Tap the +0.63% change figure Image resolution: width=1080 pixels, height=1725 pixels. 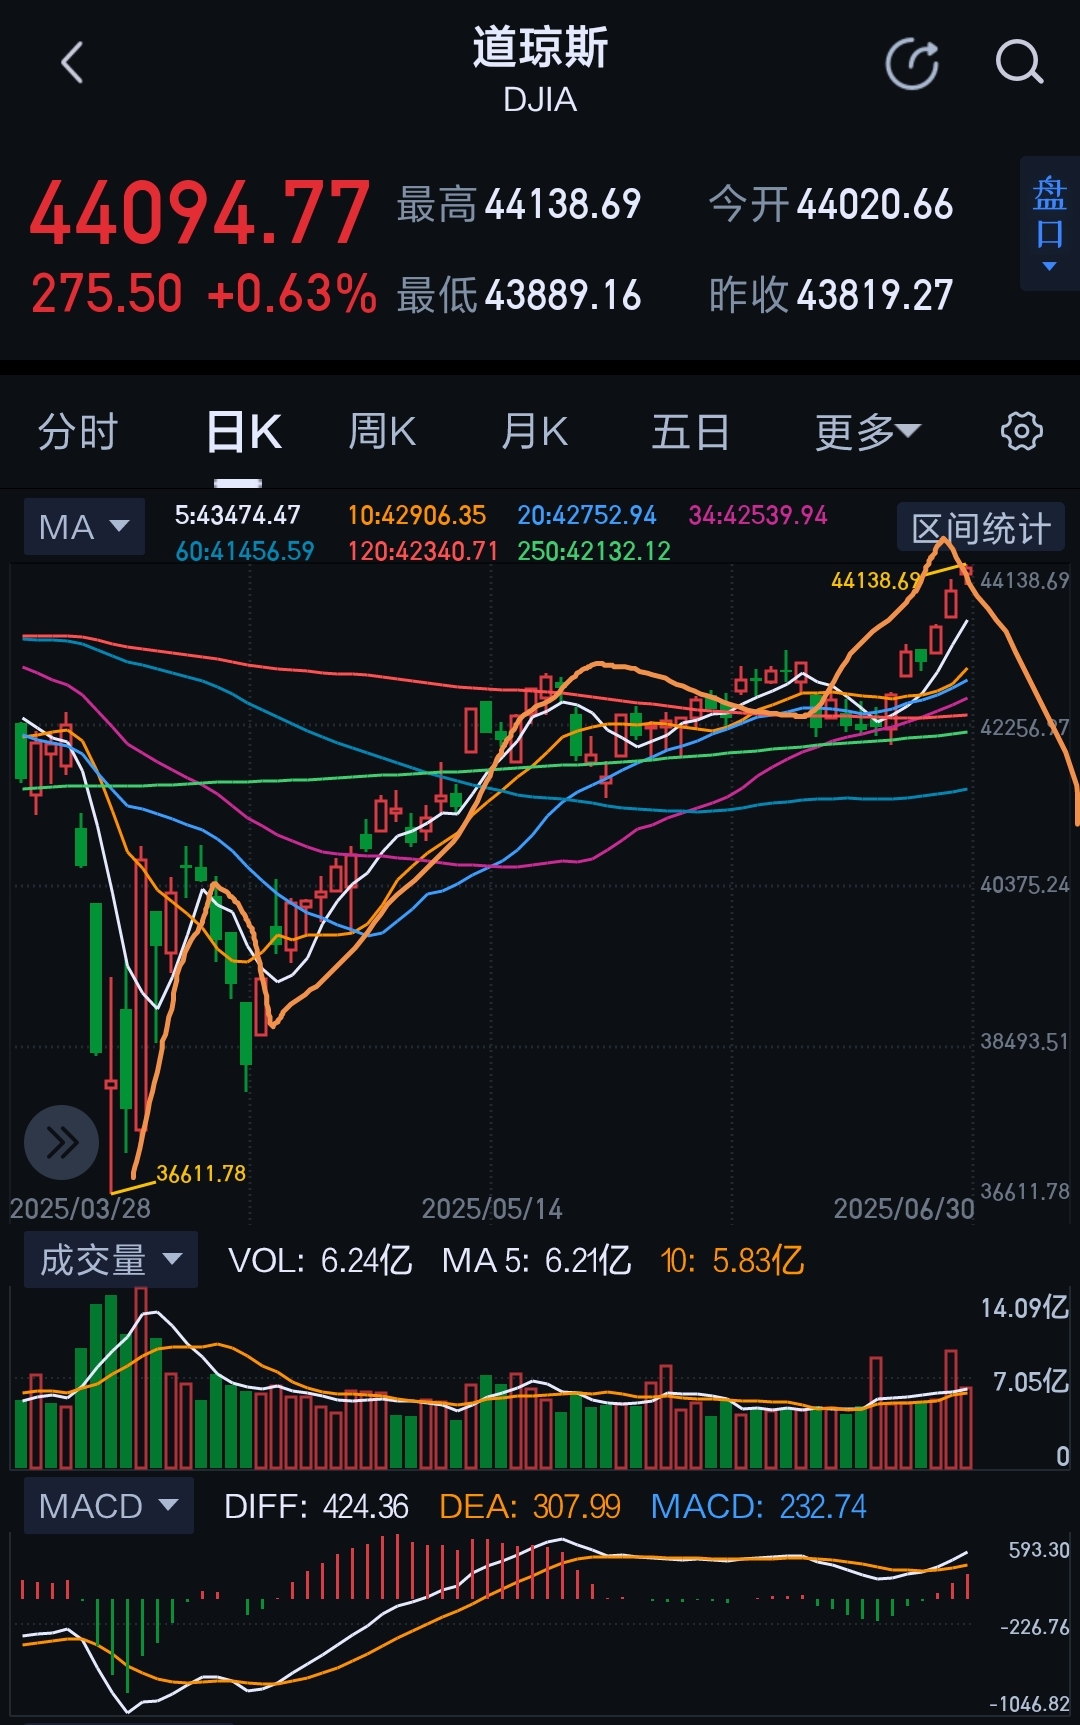(291, 294)
